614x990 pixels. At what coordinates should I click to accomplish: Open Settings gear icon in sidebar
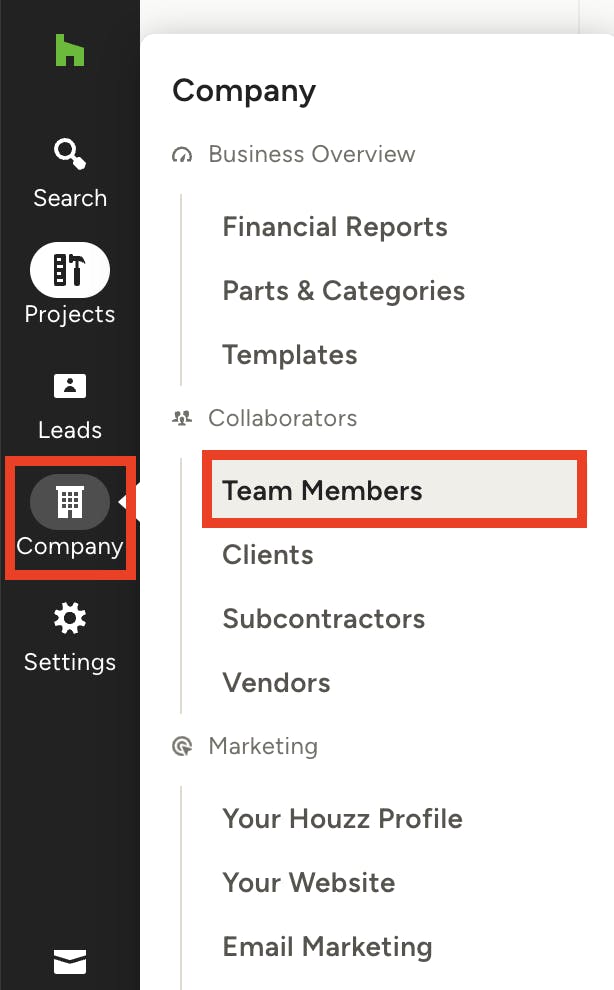pos(69,618)
